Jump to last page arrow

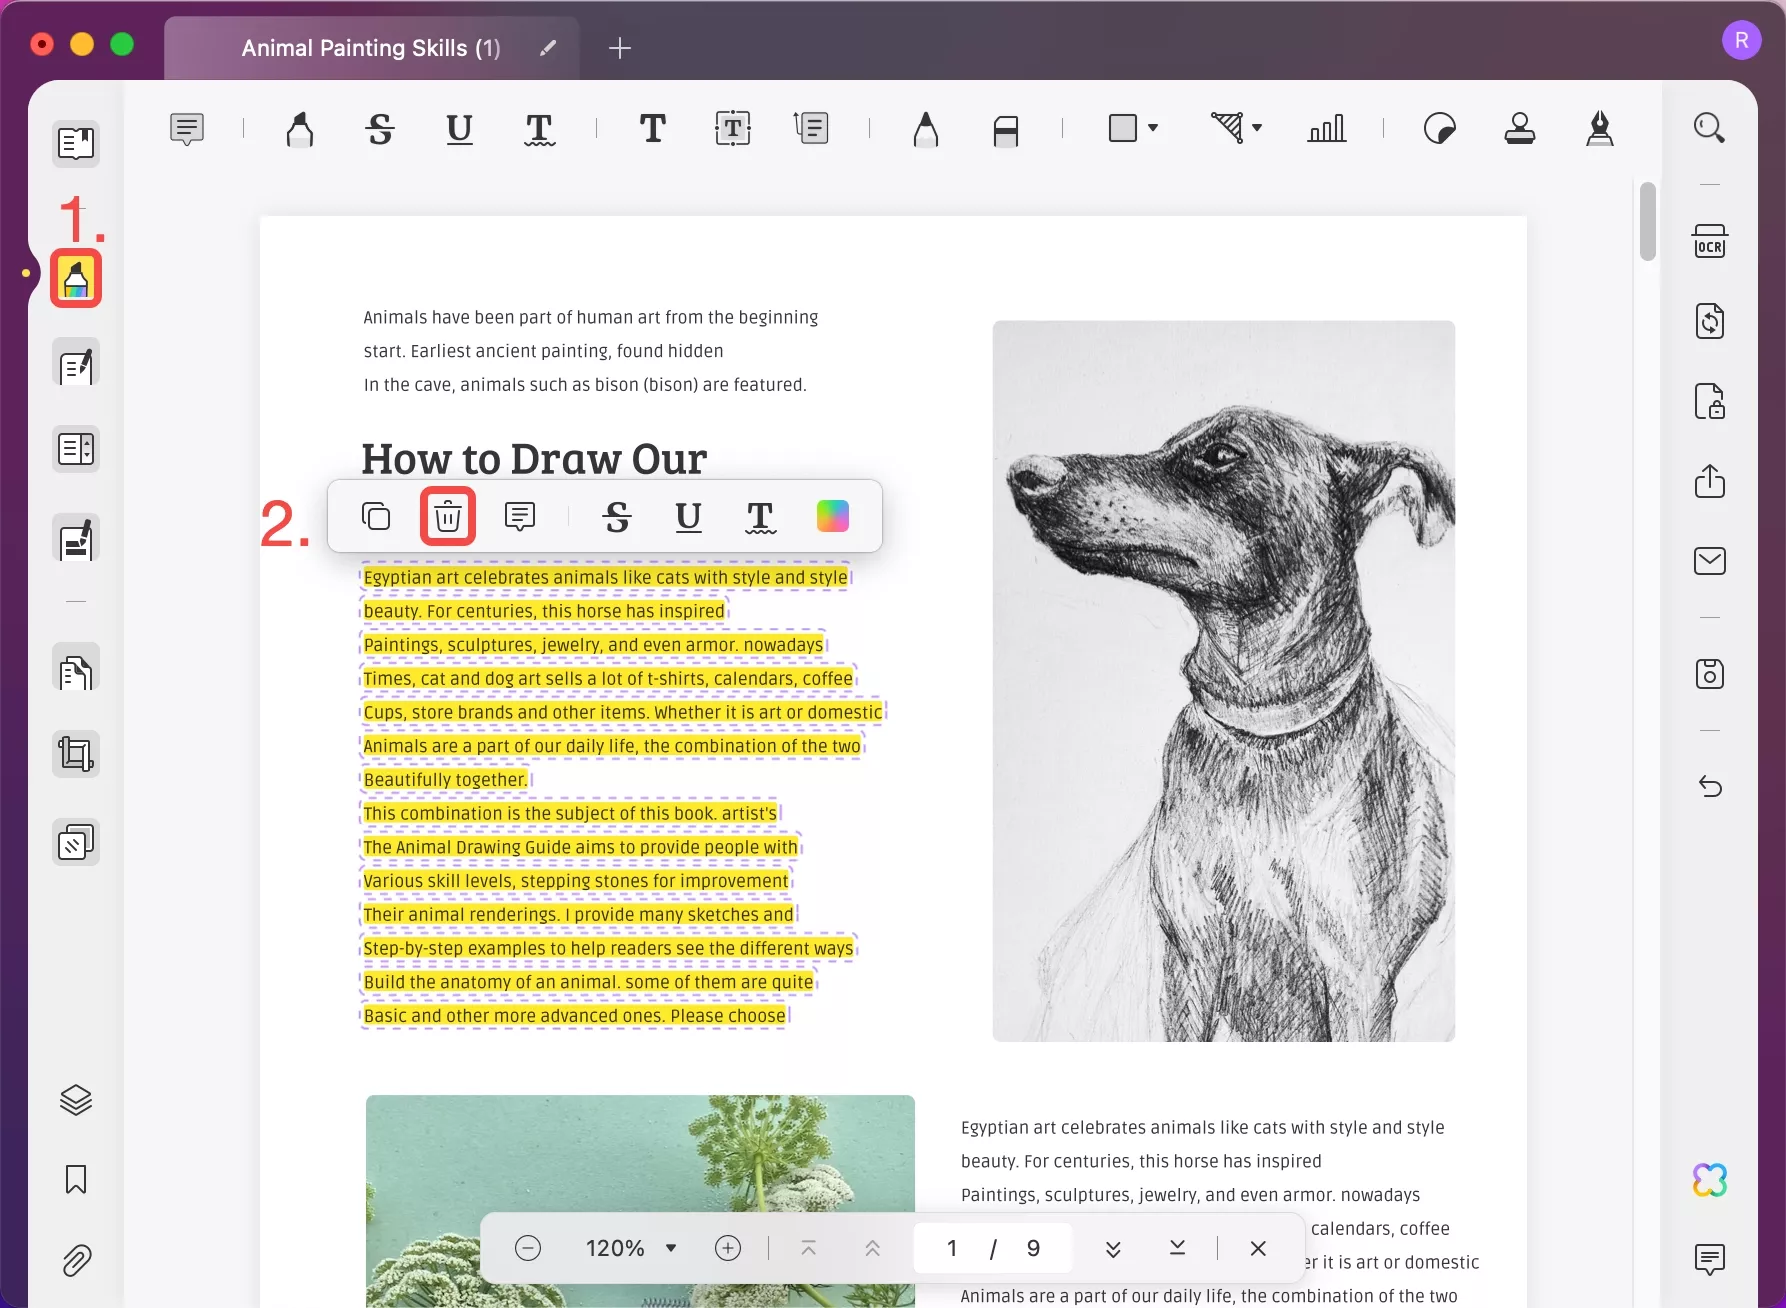pos(1177,1248)
